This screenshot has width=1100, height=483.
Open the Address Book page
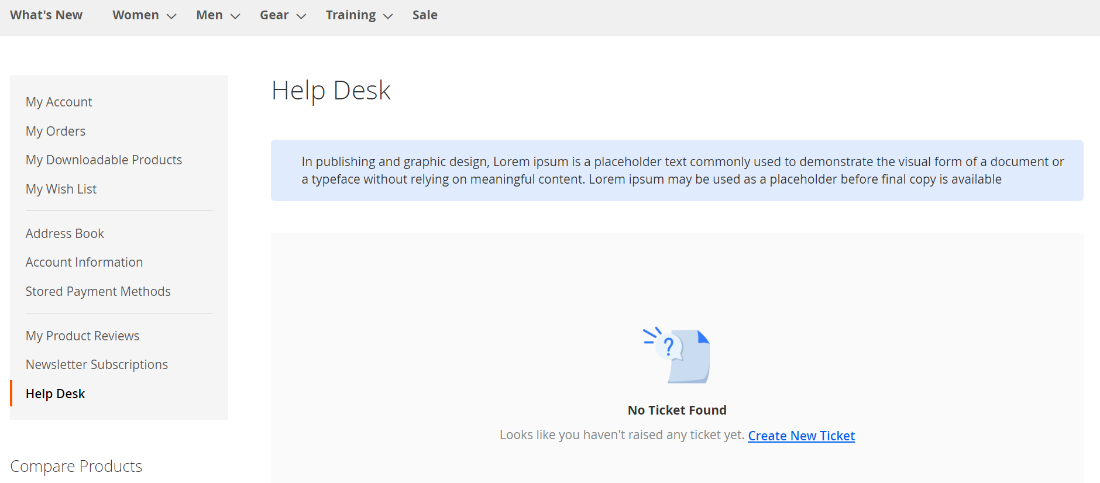[65, 233]
